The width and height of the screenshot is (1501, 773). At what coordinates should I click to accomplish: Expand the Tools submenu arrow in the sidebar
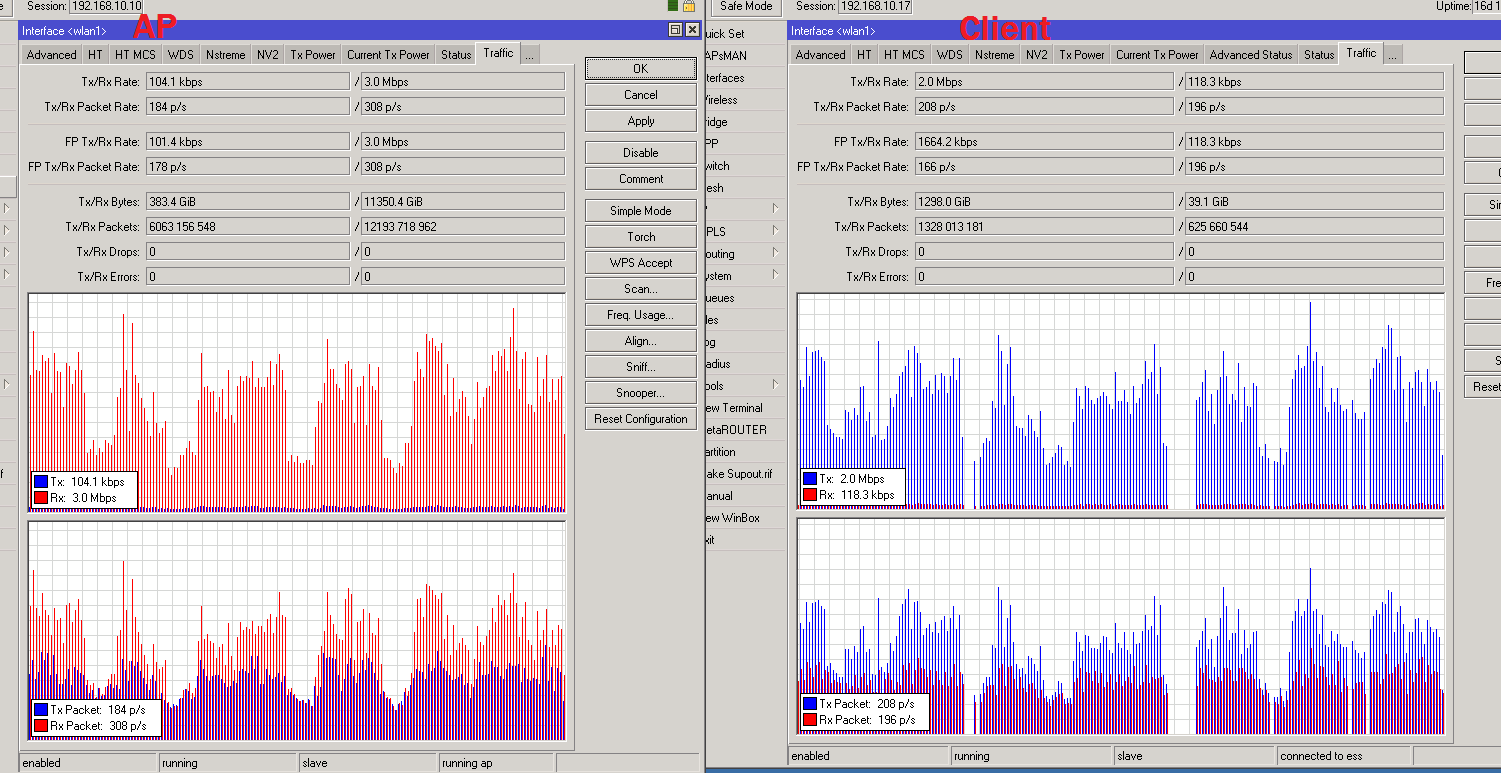point(776,385)
